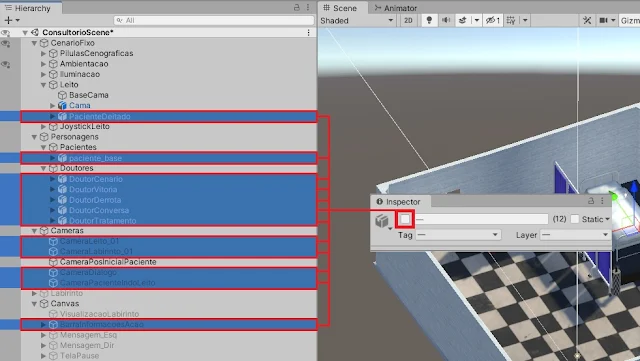Viewport: 640px width, 361px height.
Task: Click CameraDialogo object cube icon
Action: 53,272
